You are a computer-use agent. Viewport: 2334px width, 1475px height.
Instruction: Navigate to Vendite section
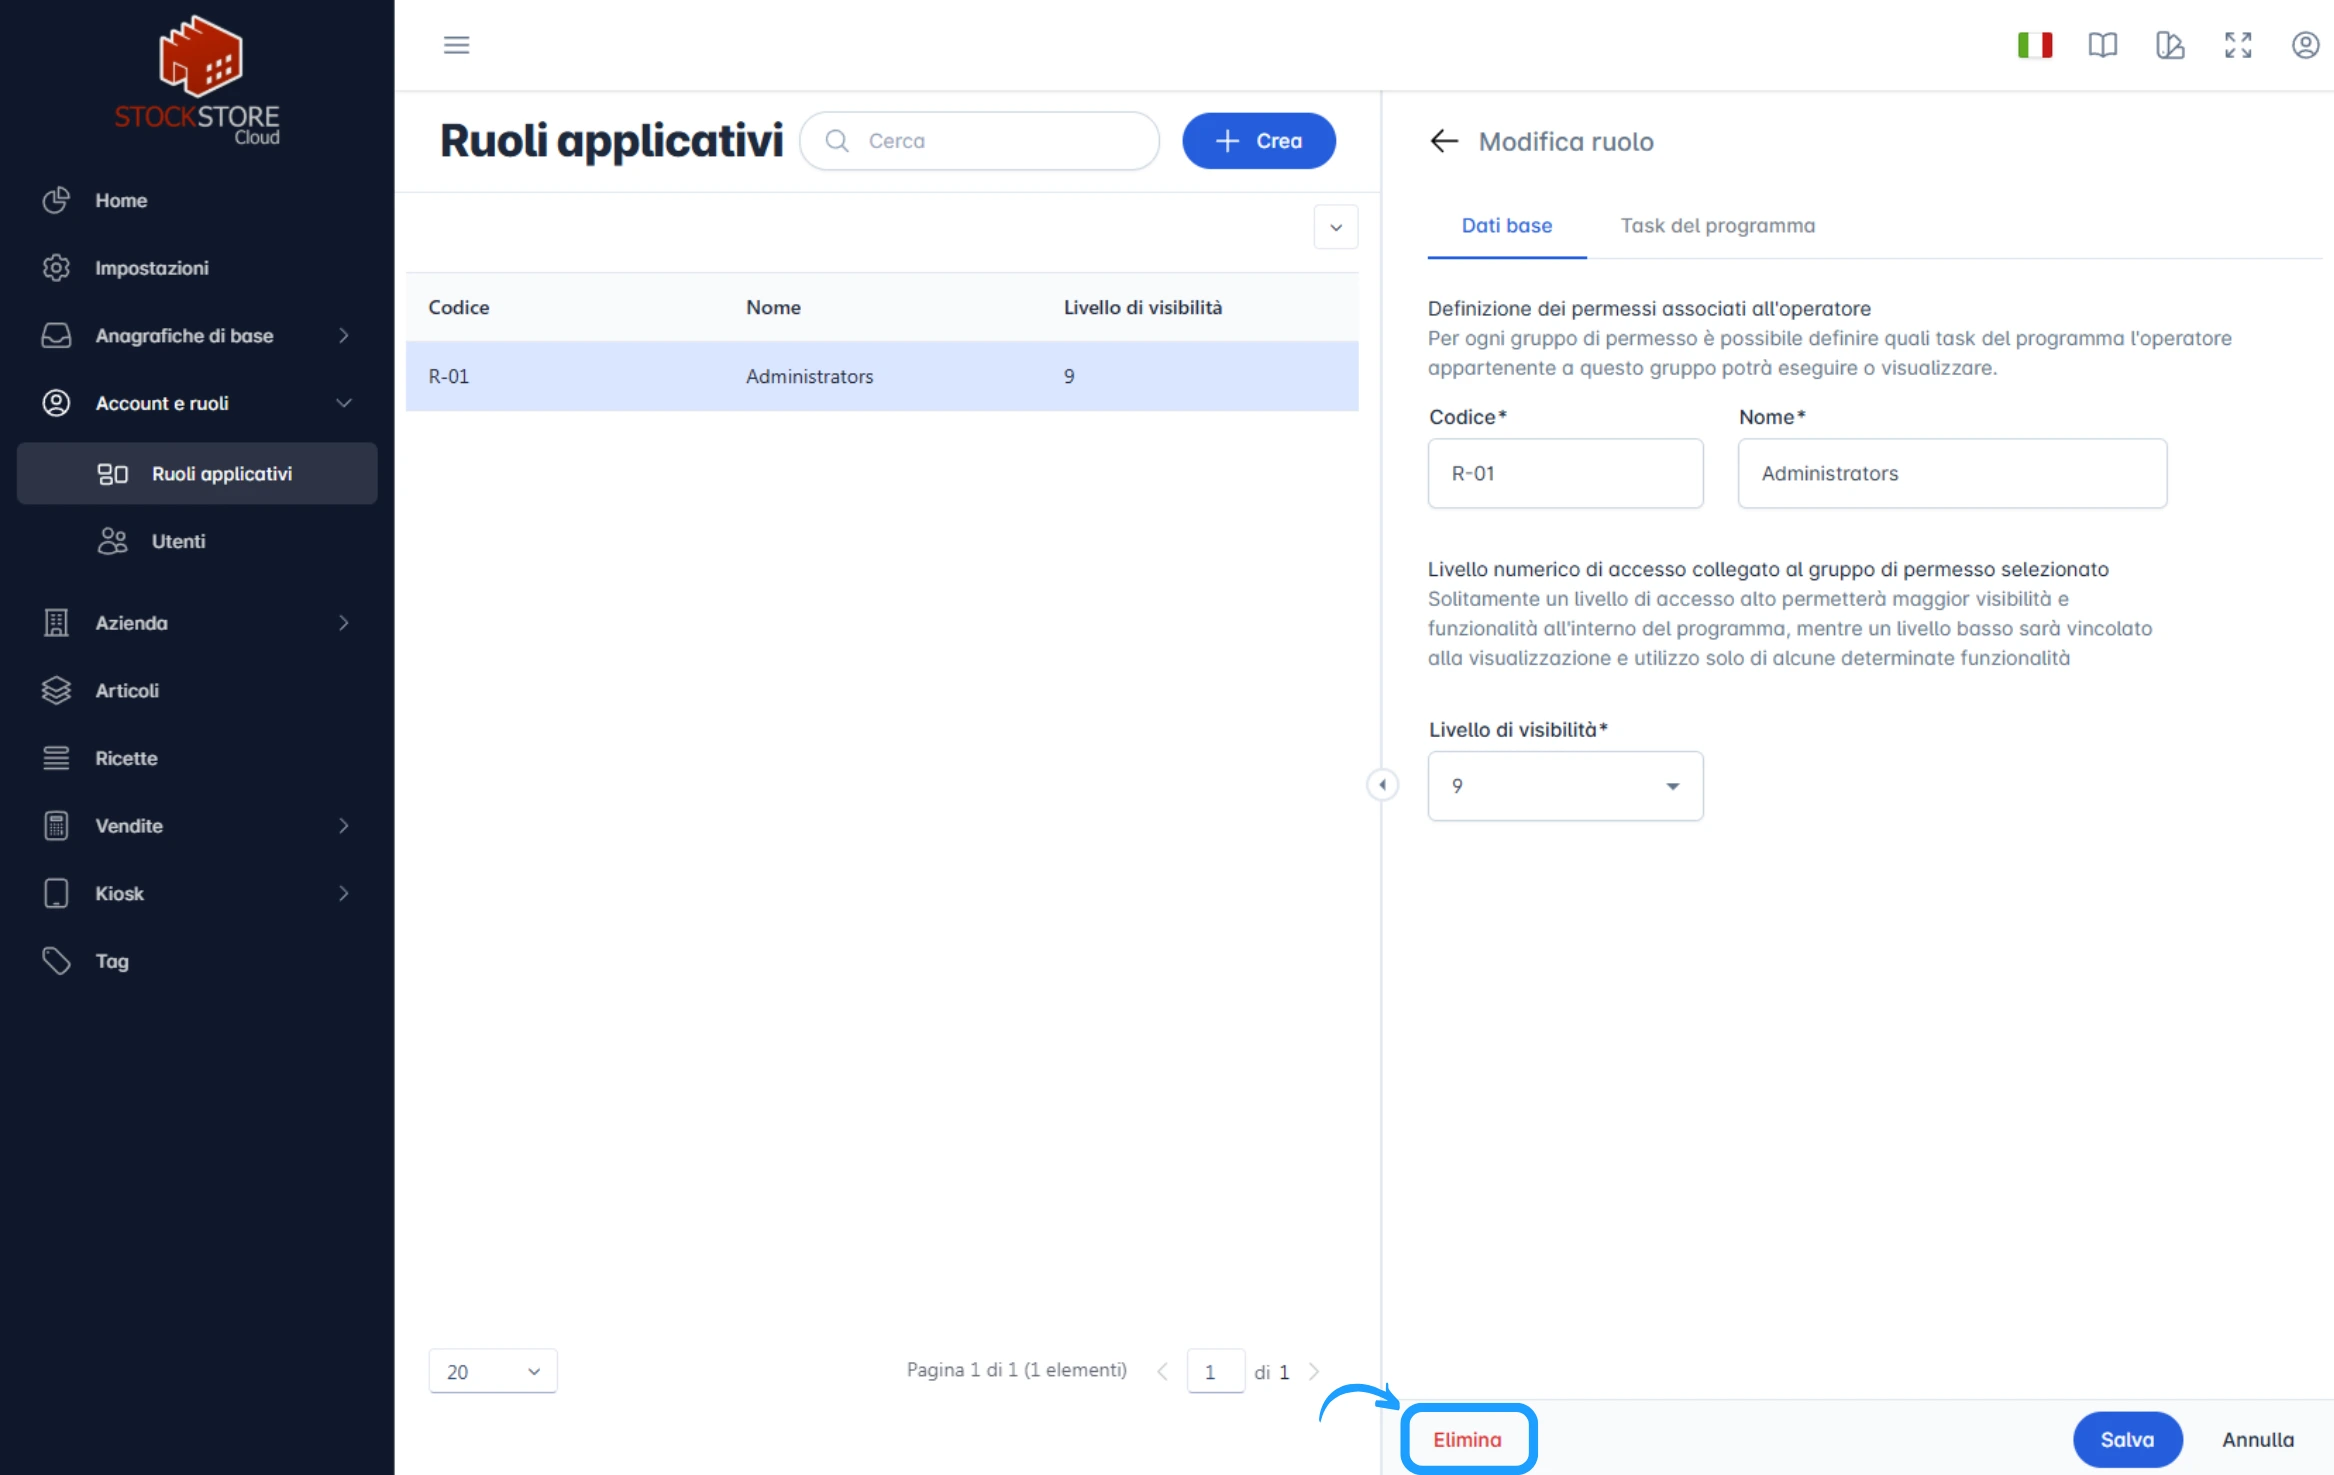pos(127,824)
